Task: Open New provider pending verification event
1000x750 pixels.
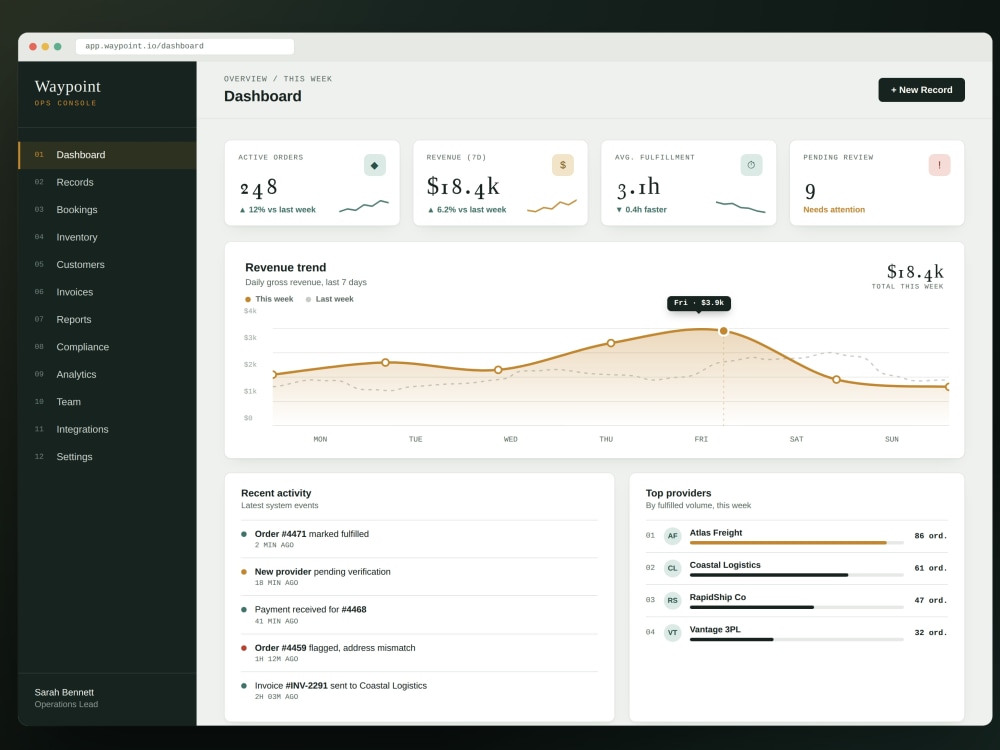Action: coord(419,577)
